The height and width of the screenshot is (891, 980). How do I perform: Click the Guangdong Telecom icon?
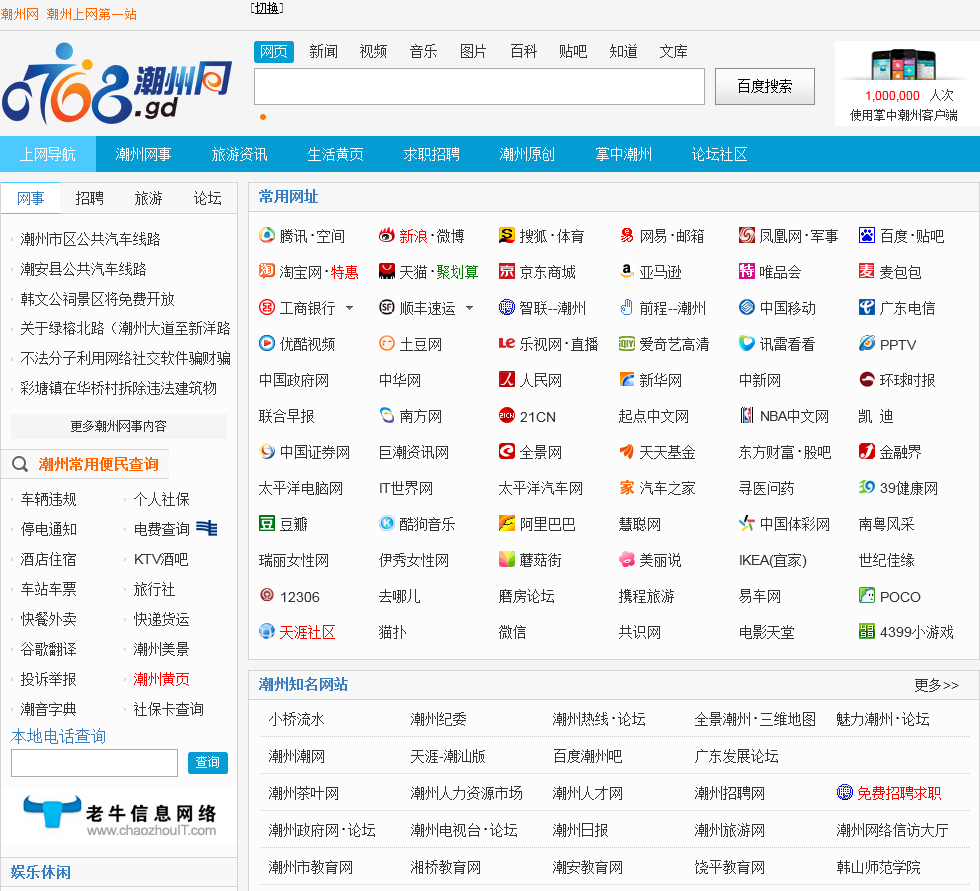866,307
